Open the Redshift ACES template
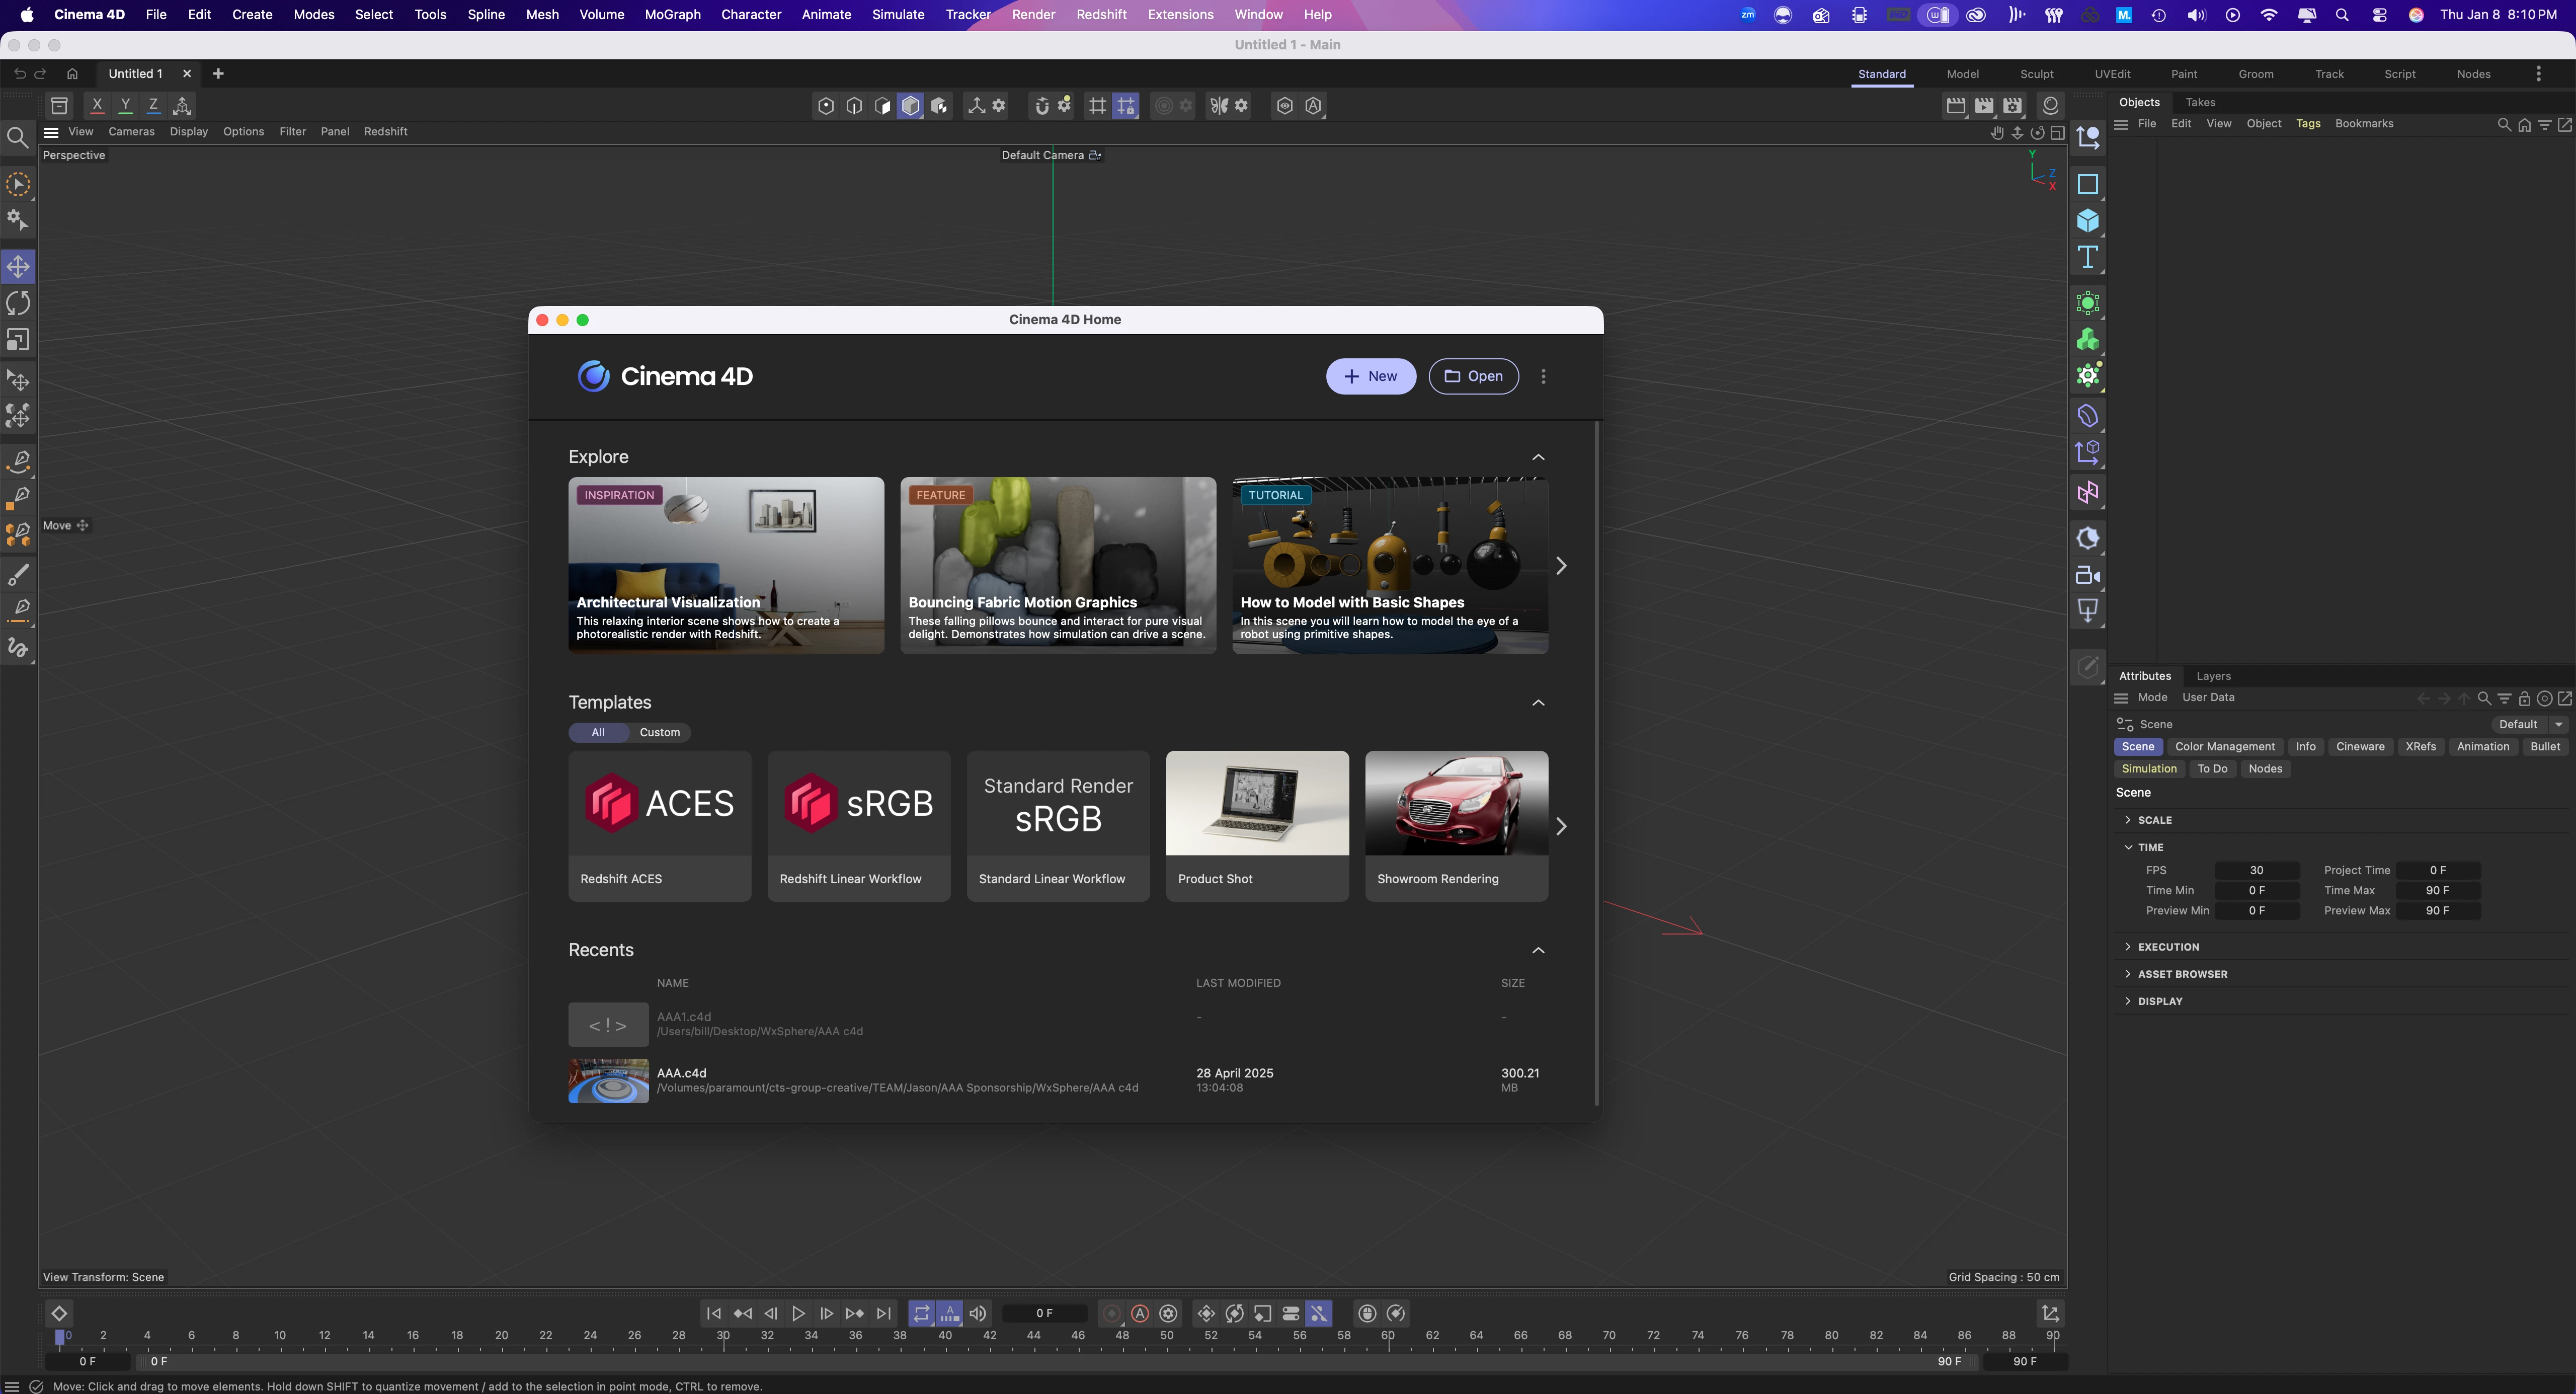 pos(660,826)
